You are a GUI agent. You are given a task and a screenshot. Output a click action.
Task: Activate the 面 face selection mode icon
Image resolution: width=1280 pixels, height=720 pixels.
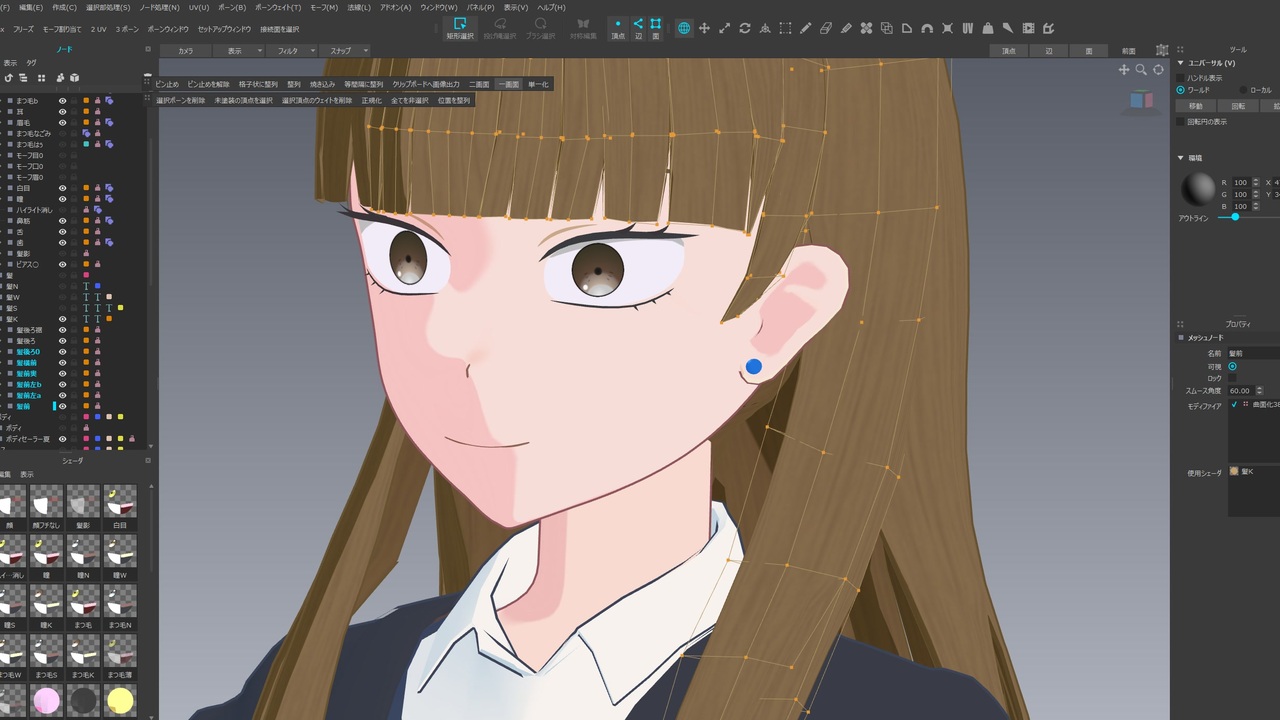656,28
